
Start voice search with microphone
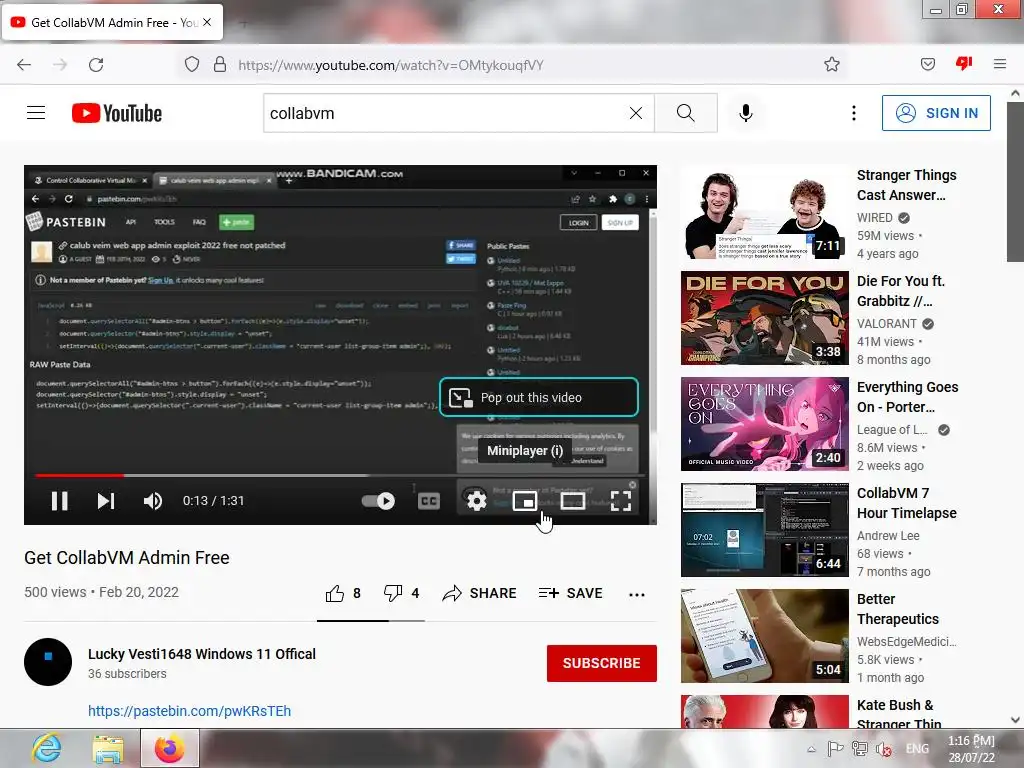(x=746, y=113)
